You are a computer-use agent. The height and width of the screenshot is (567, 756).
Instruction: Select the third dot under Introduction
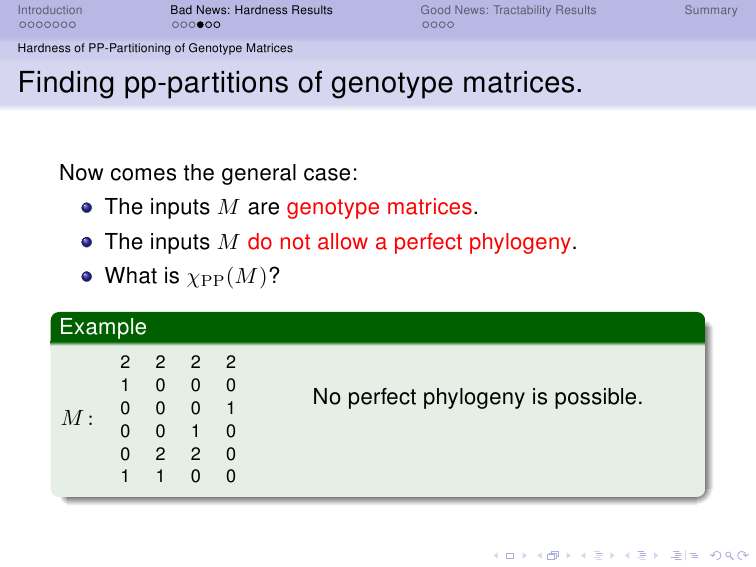coord(39,25)
